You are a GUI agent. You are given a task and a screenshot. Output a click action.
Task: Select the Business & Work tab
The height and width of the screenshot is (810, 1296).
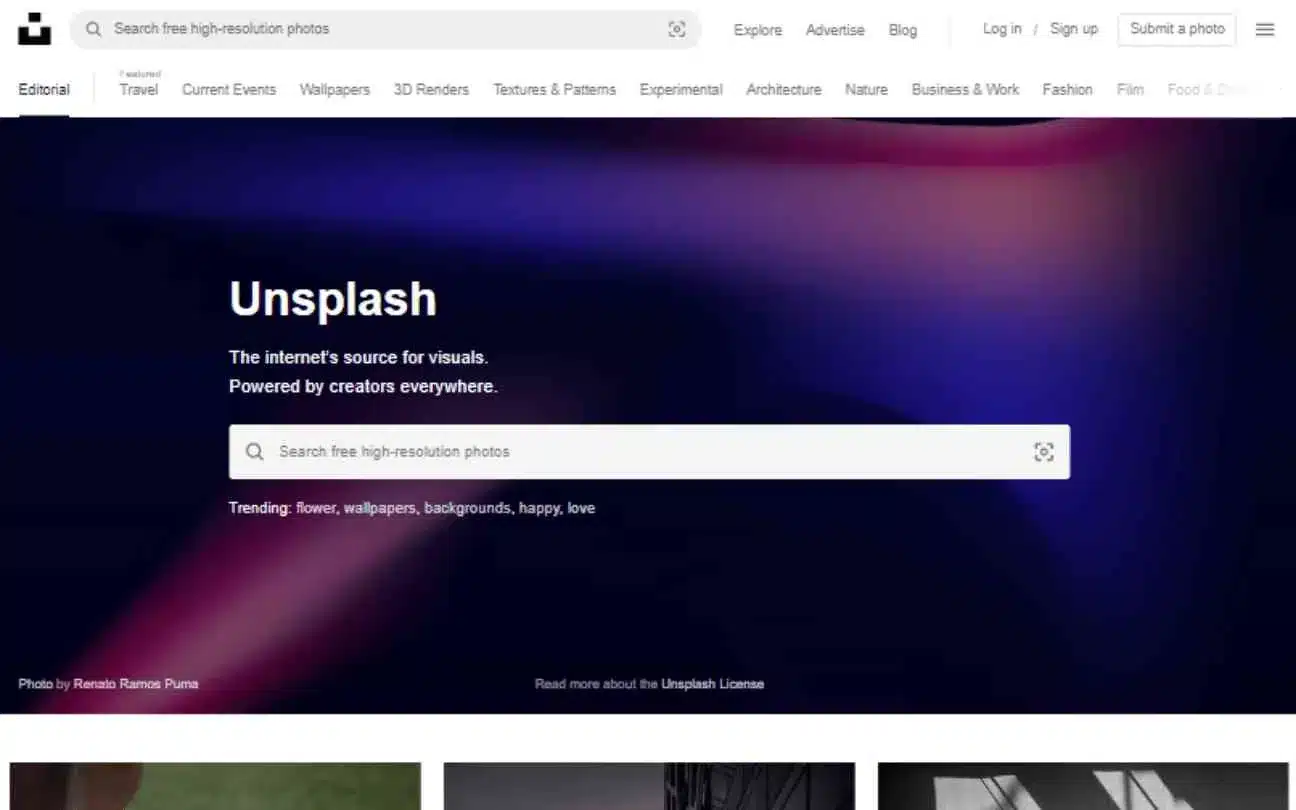tap(965, 89)
